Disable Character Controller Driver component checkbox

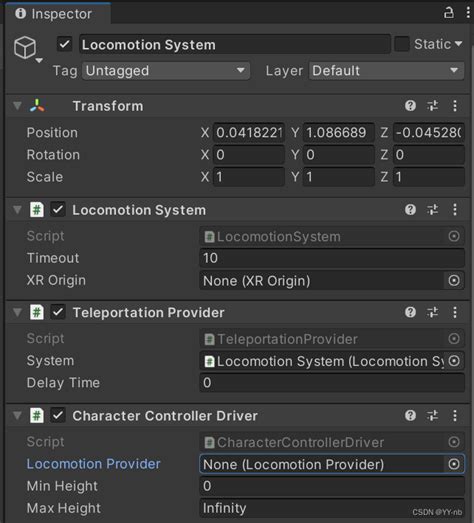tap(58, 416)
